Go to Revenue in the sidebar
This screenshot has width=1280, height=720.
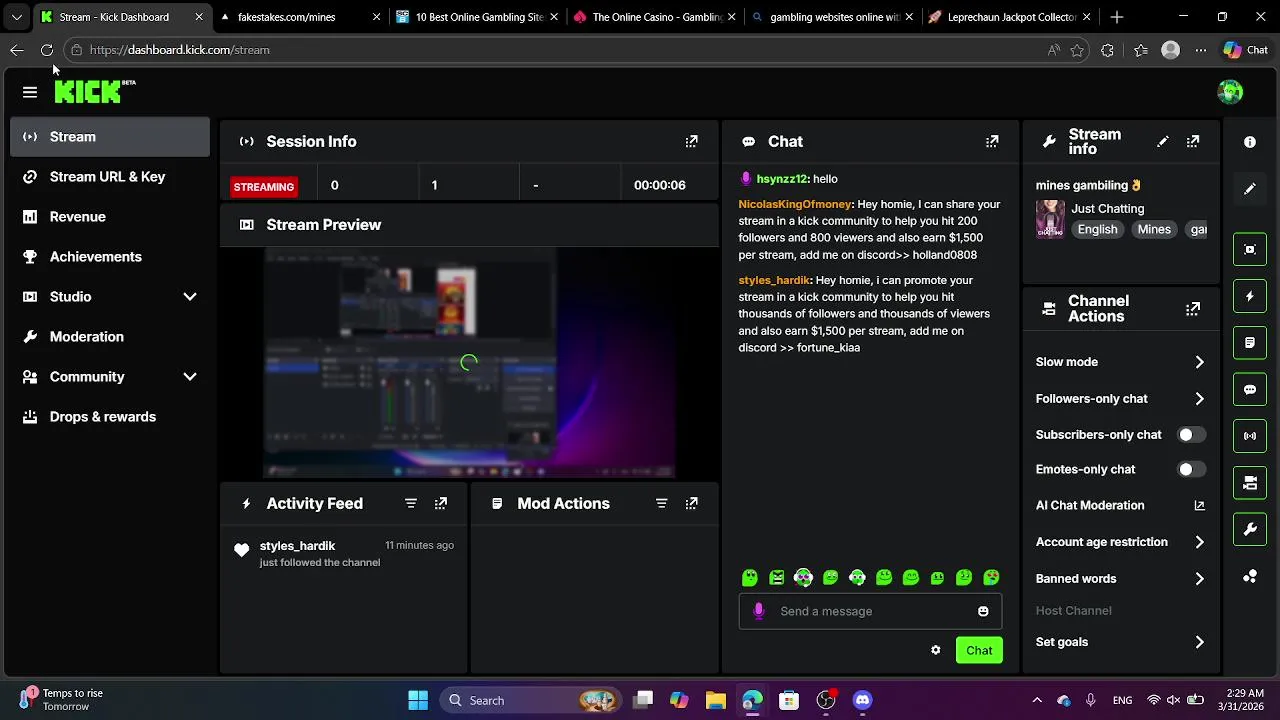pyautogui.click(x=110, y=217)
